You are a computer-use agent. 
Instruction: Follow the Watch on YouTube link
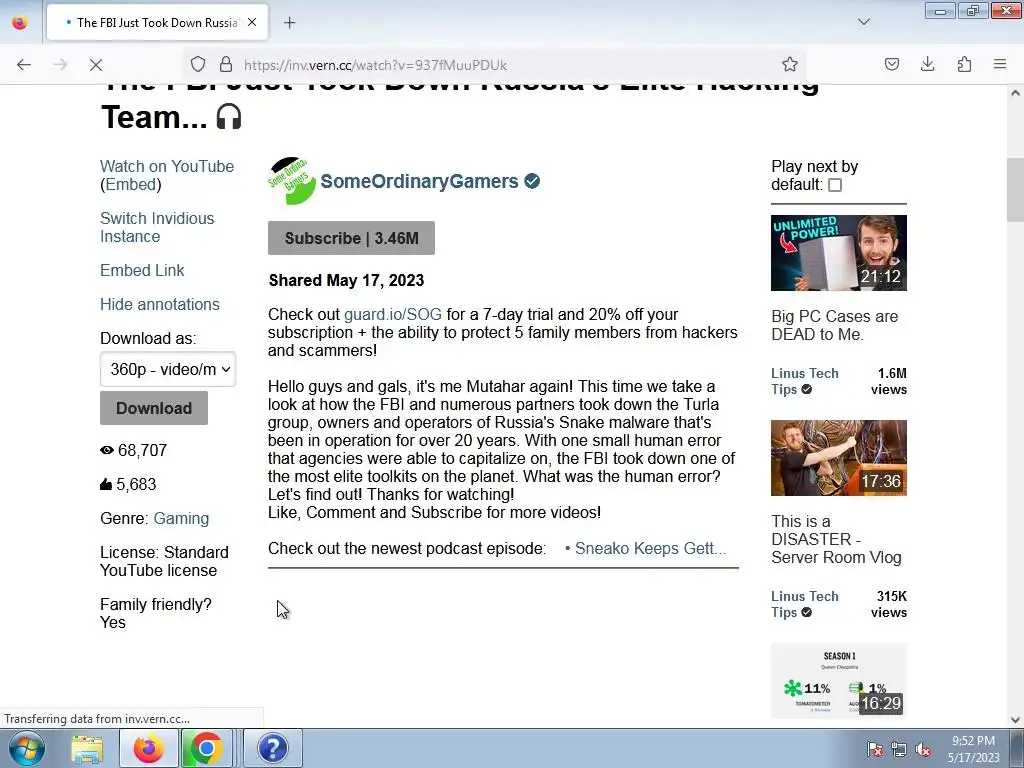(167, 166)
